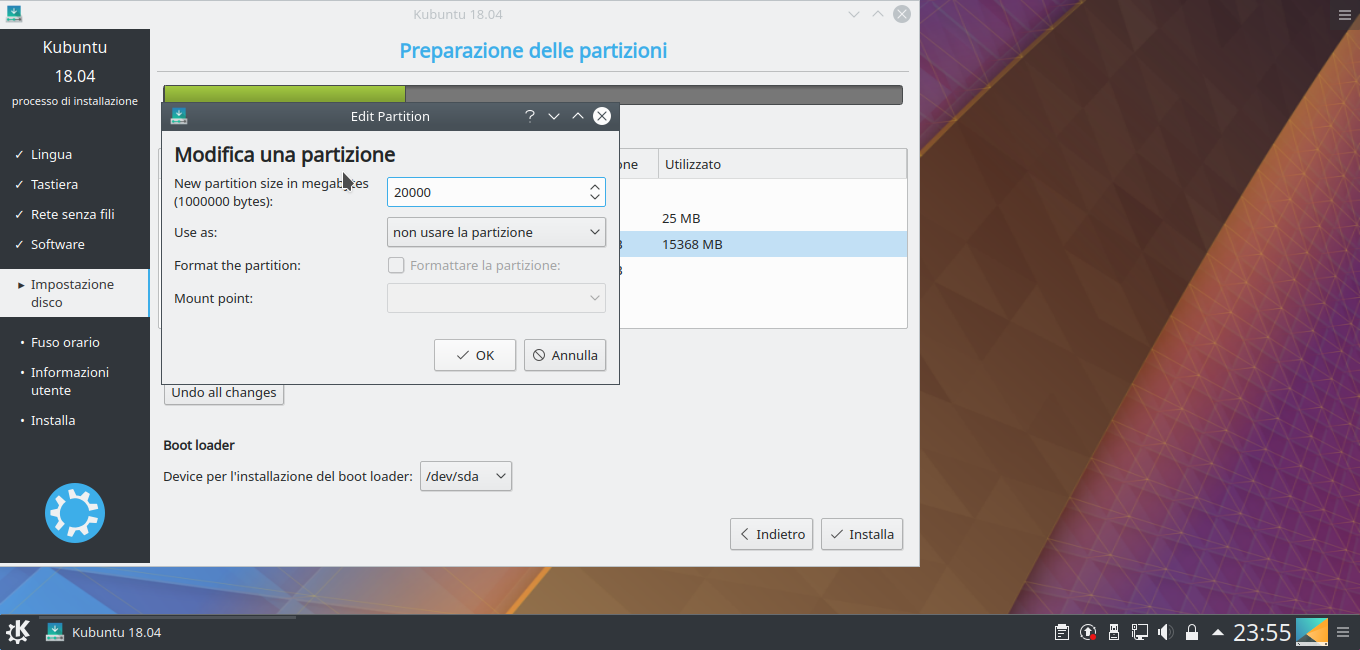Click the 23:55 clock in the taskbar
The image size is (1360, 650).
coord(1262,632)
